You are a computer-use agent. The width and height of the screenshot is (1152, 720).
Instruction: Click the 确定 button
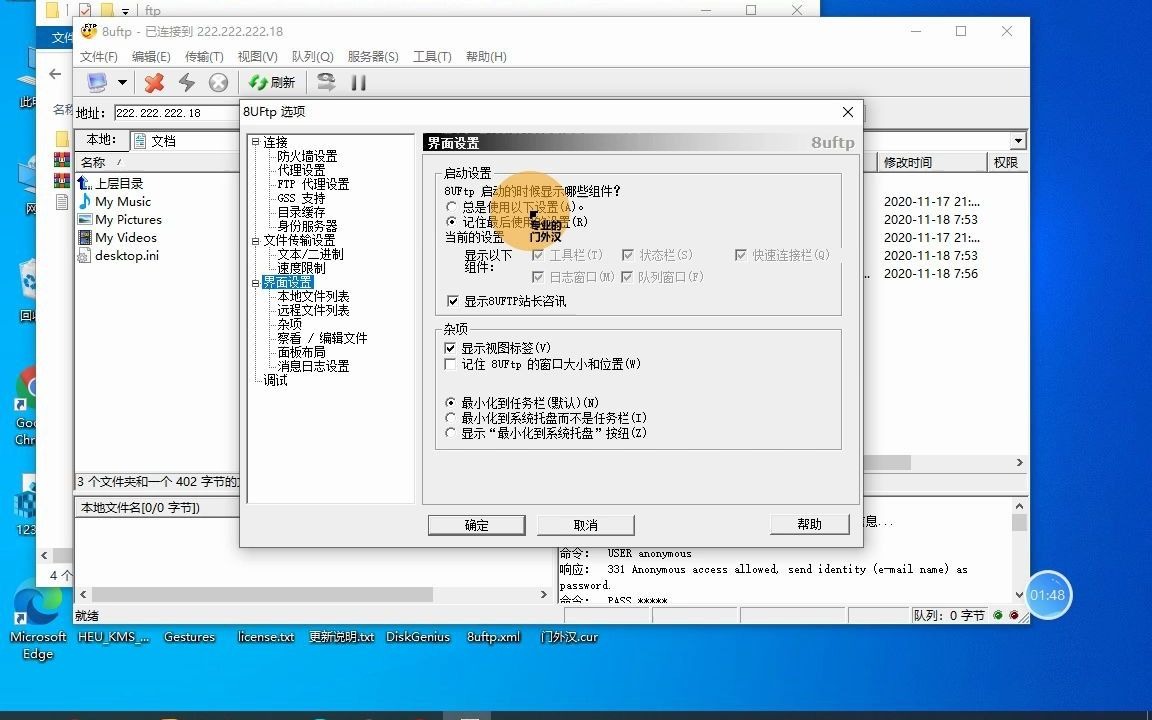click(476, 525)
